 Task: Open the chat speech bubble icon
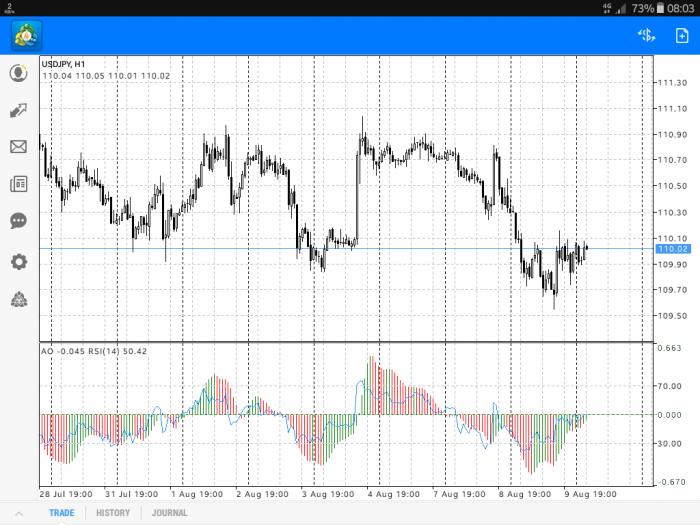click(x=18, y=221)
